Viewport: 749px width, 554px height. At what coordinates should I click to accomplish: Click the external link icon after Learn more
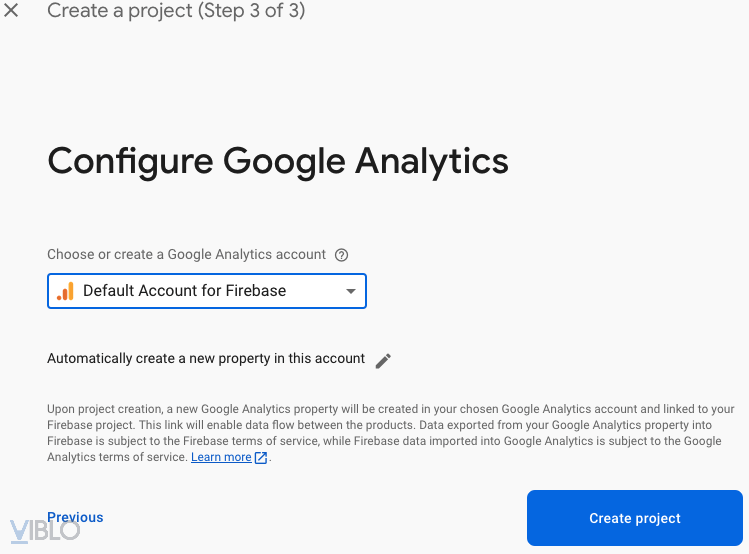(x=261, y=458)
